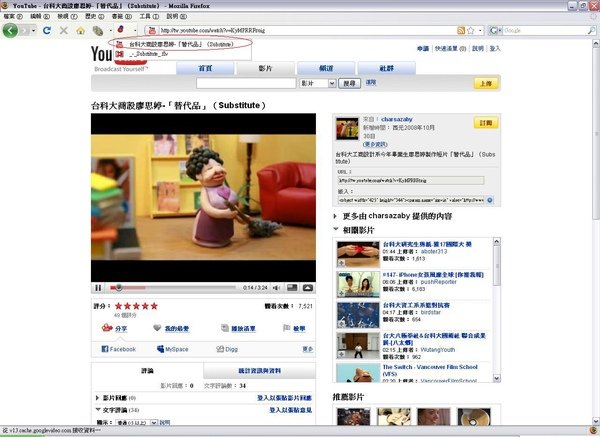The width and height of the screenshot is (600, 437).
Task: Open the 歷史 (S) menu
Action: point(95,16)
